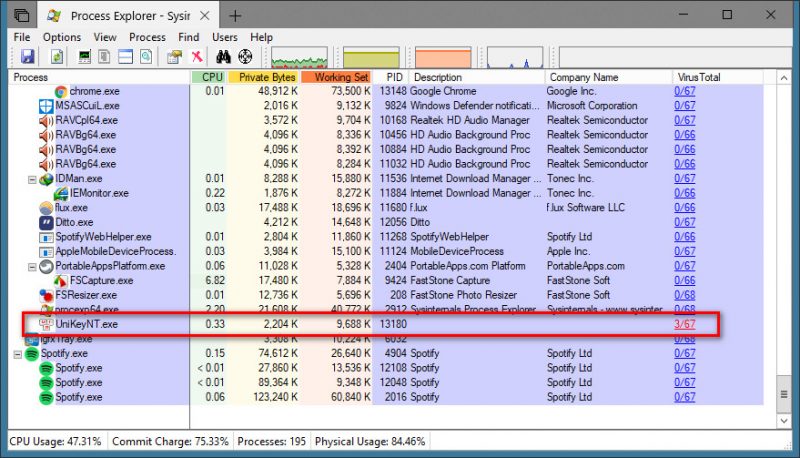
Task: Select the AppleMobileDeviceProcess row
Action: (x=386, y=251)
